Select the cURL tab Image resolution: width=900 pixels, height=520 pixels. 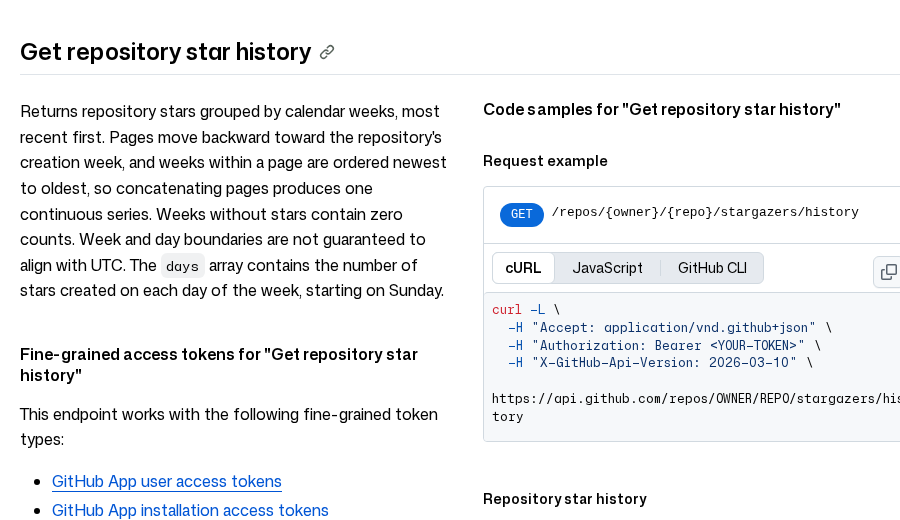click(x=523, y=268)
